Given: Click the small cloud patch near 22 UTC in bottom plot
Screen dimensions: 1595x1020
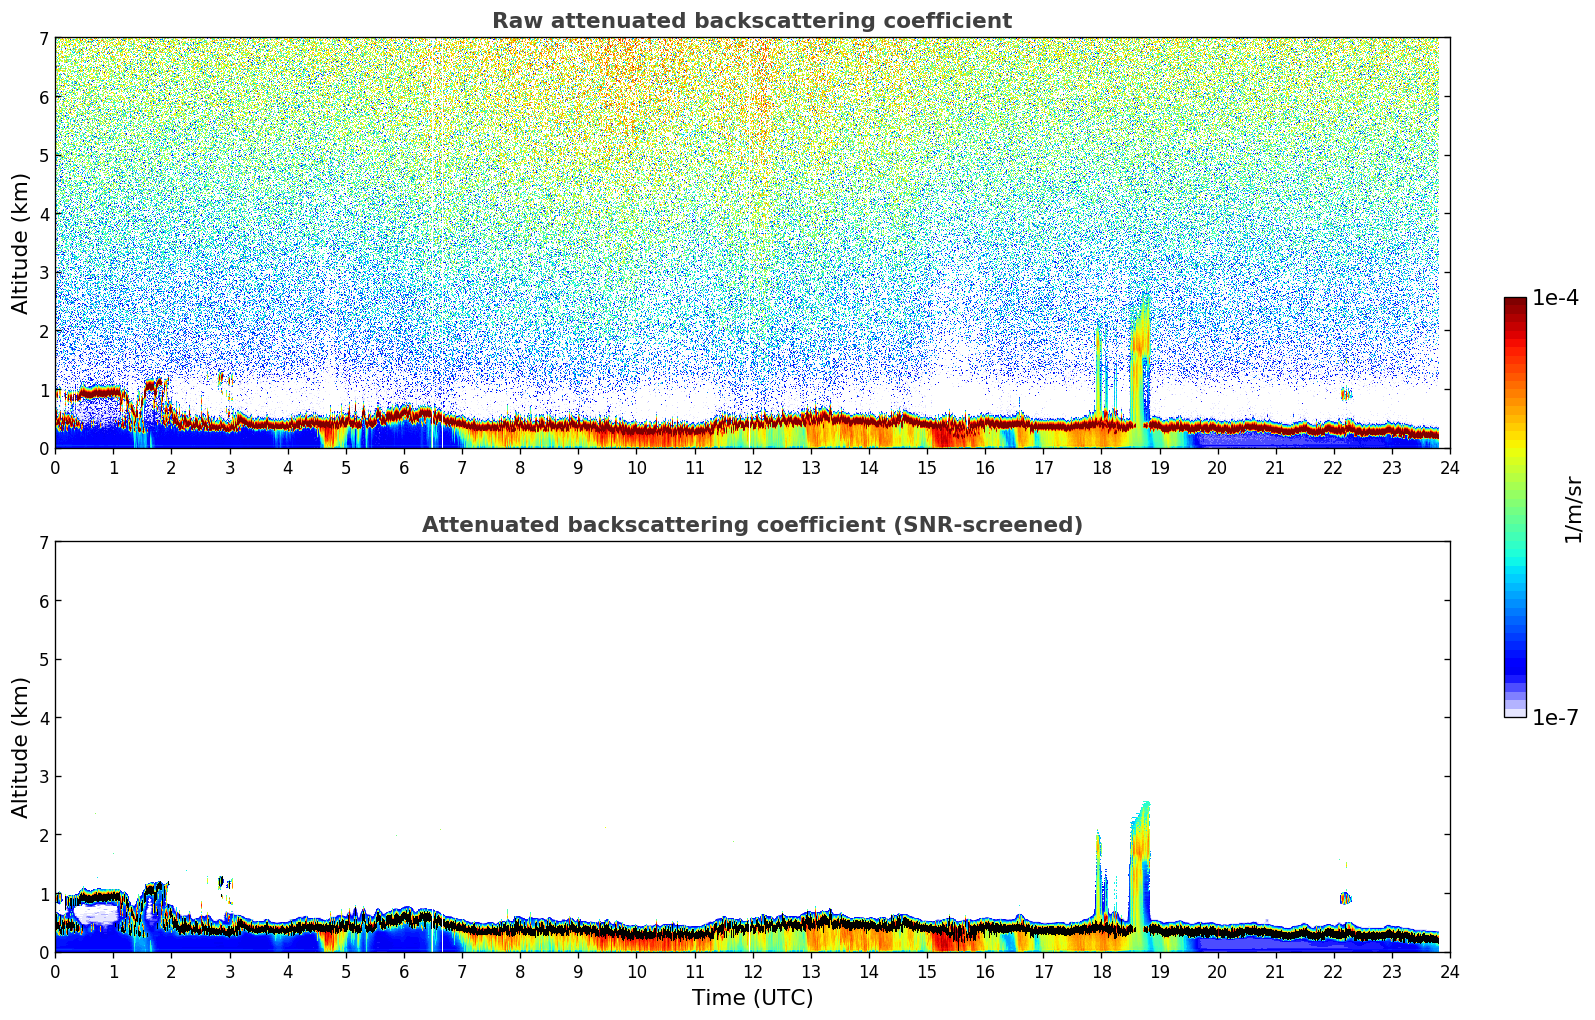Looking at the screenshot, I should [1345, 898].
